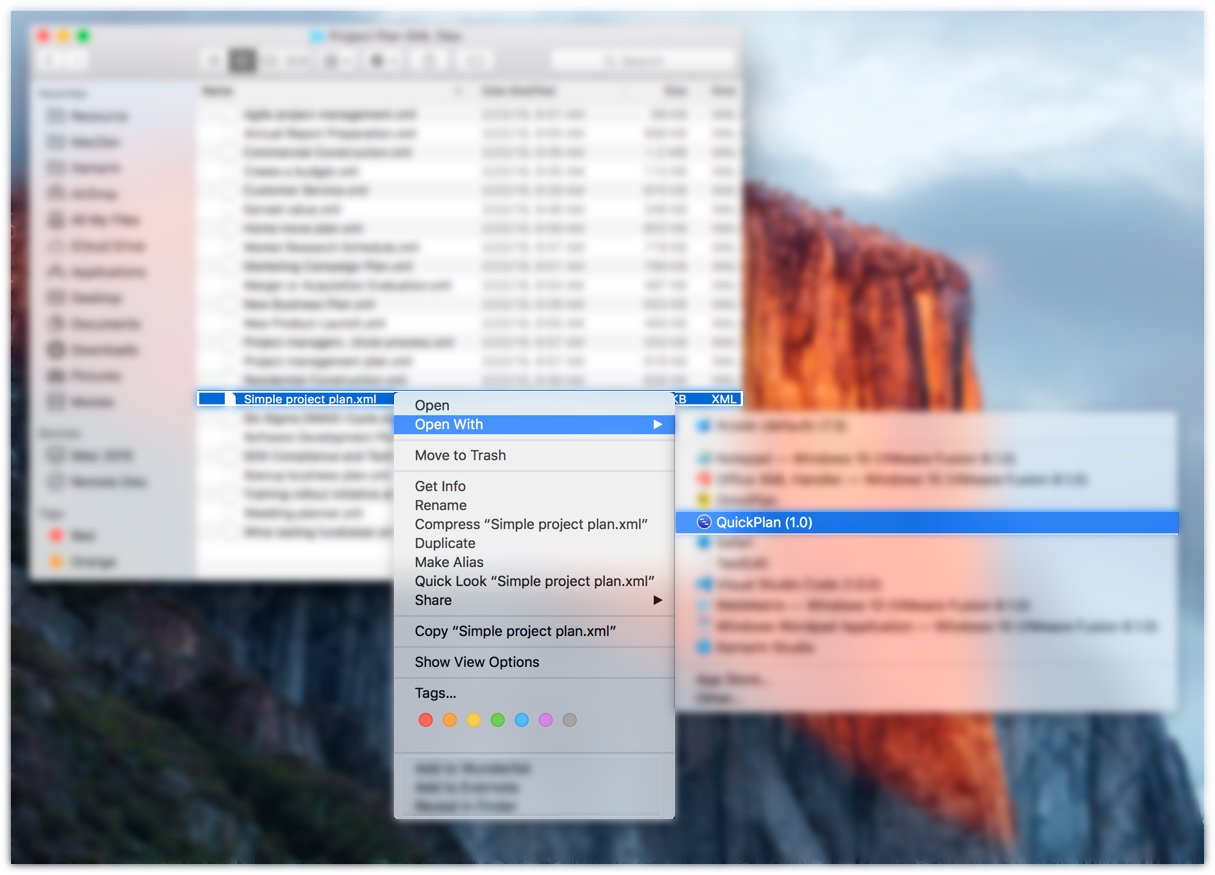
Task: Apply the orange tag color dot
Action: click(450, 720)
